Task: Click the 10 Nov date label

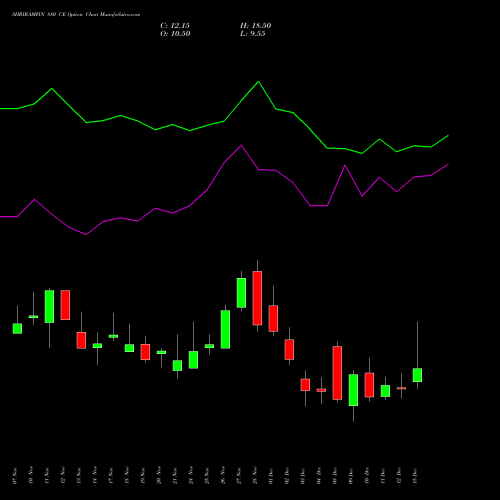Action: (x=31, y=475)
